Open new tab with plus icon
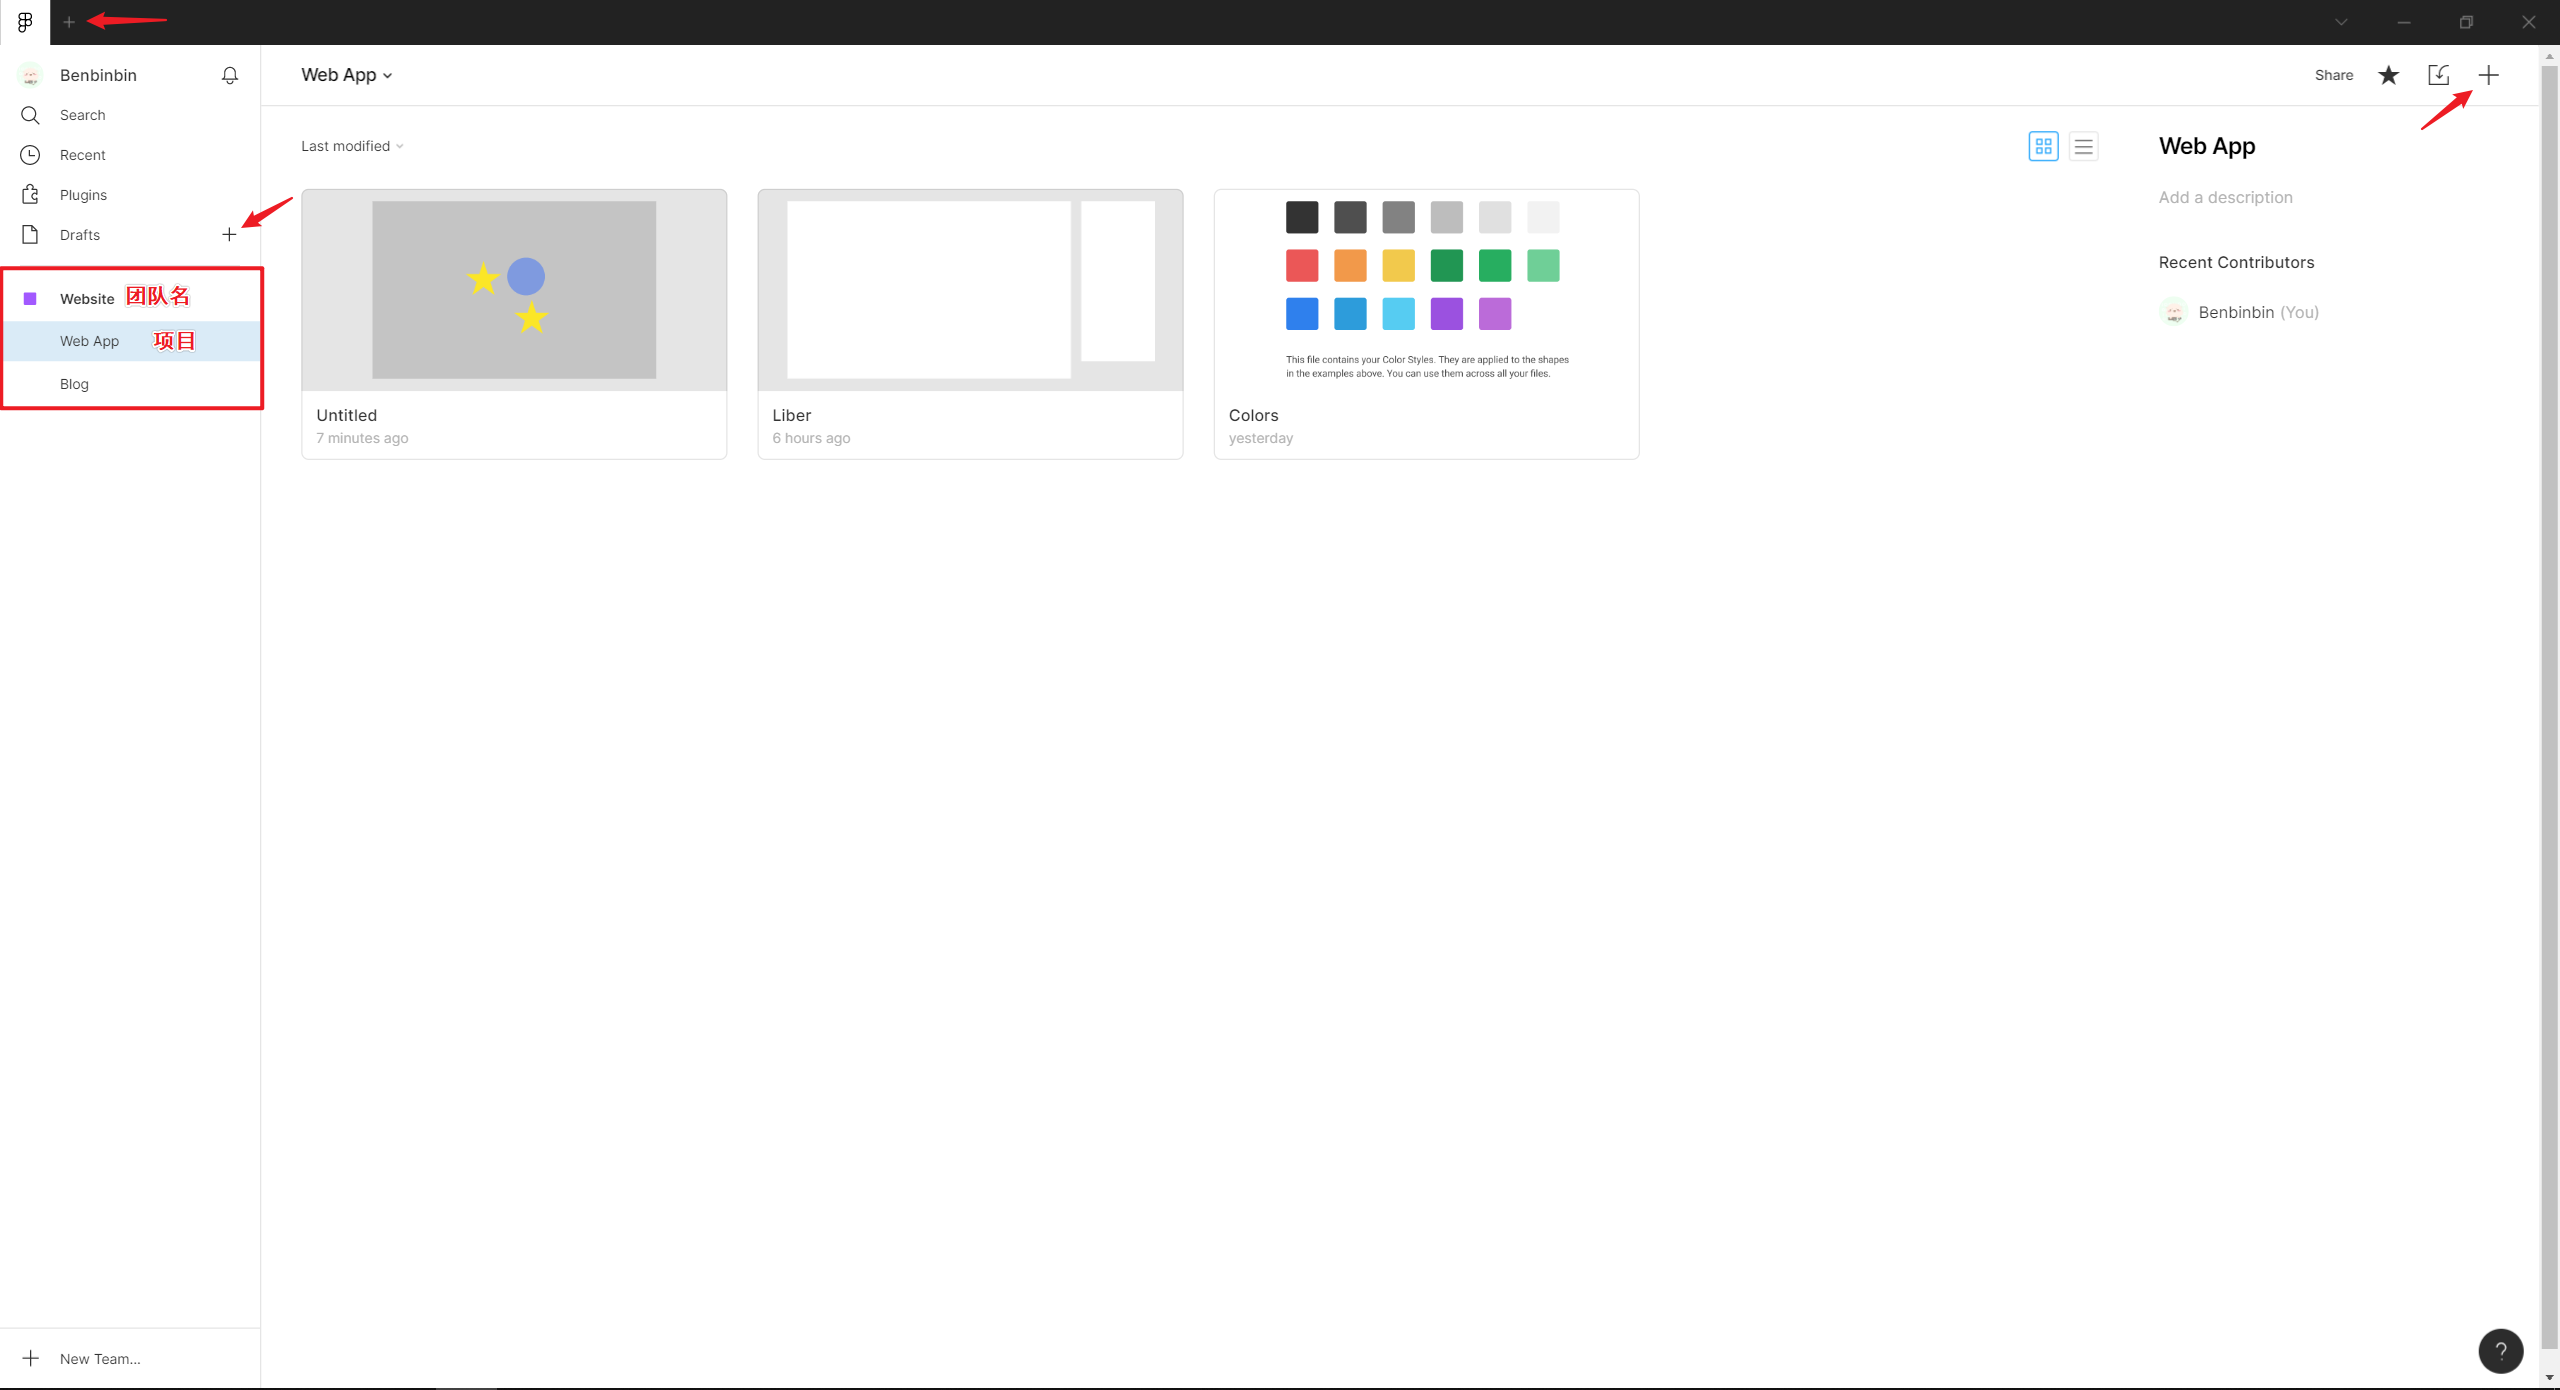2560x1390 pixels. [69, 22]
